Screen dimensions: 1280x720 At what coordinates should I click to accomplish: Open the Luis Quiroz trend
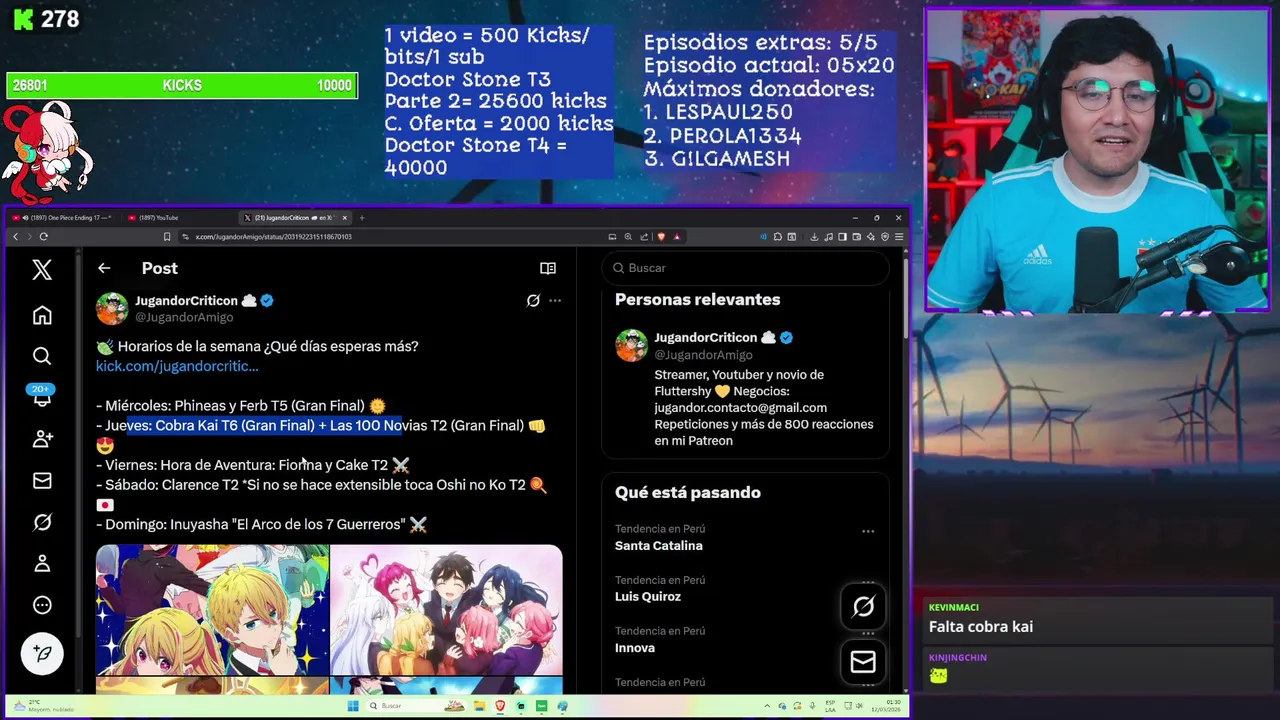(x=648, y=597)
